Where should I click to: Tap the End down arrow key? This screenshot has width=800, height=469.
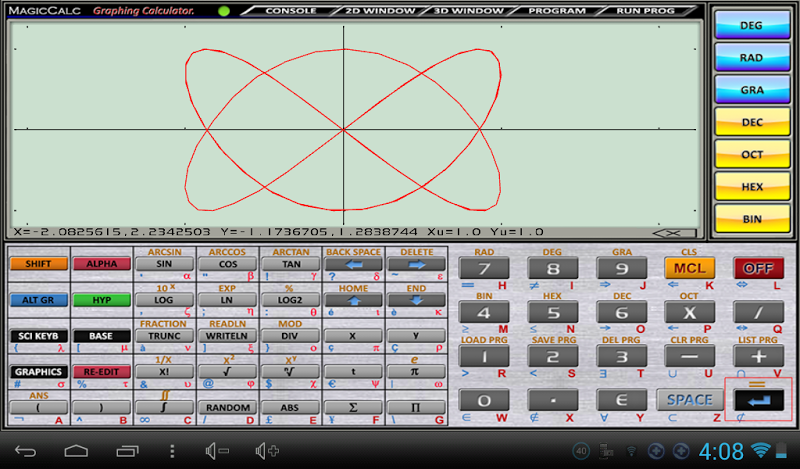coord(416,300)
